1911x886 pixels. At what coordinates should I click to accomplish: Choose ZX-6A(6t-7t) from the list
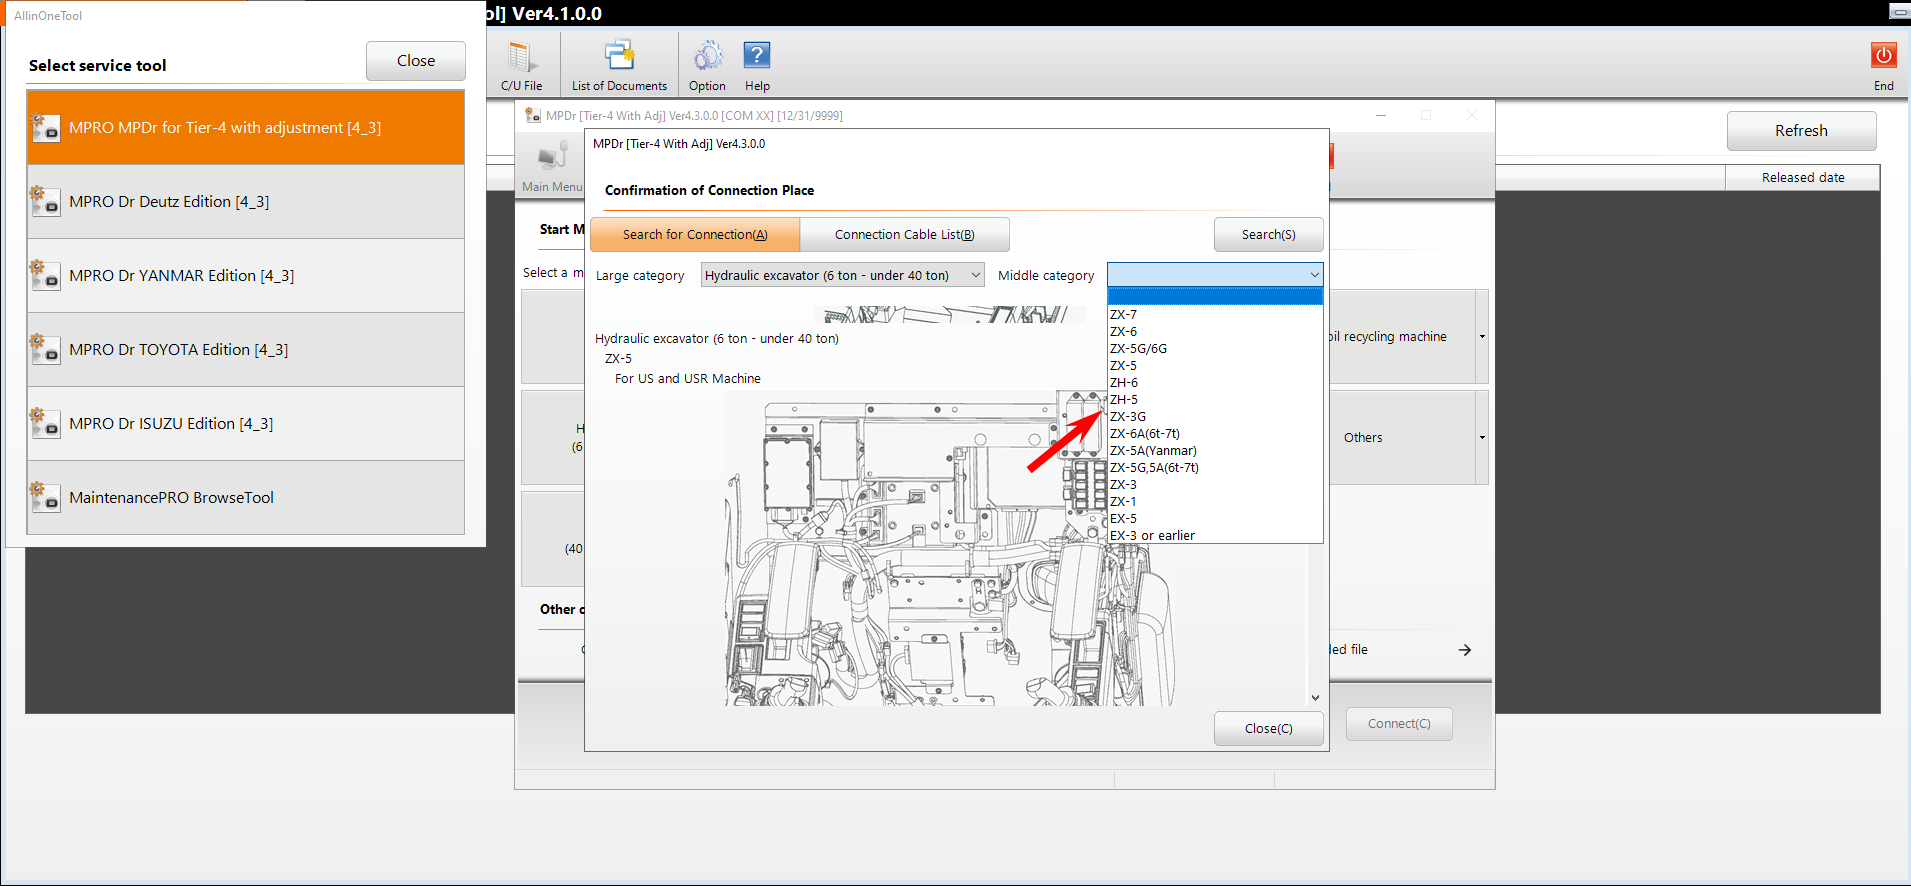(x=1215, y=434)
